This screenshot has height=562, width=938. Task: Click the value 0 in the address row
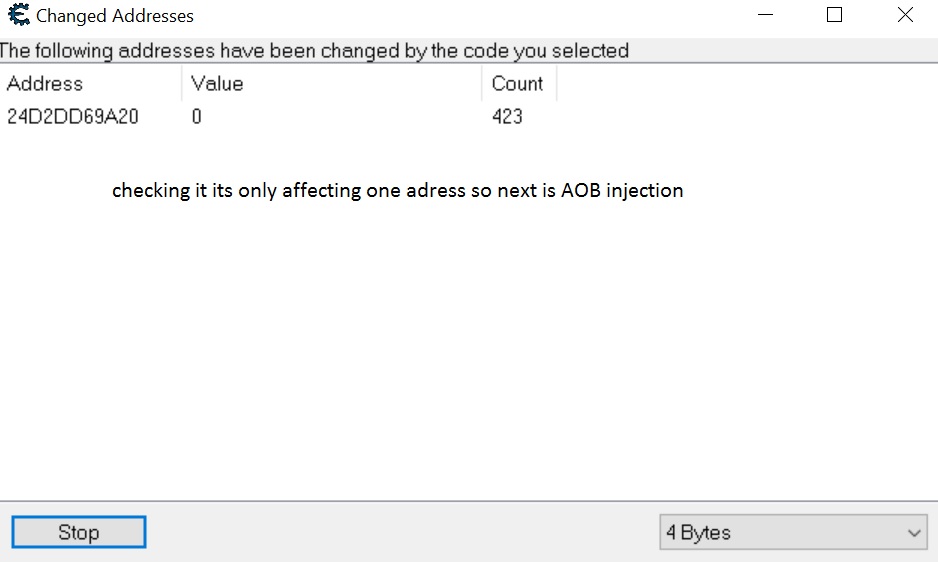click(x=197, y=116)
